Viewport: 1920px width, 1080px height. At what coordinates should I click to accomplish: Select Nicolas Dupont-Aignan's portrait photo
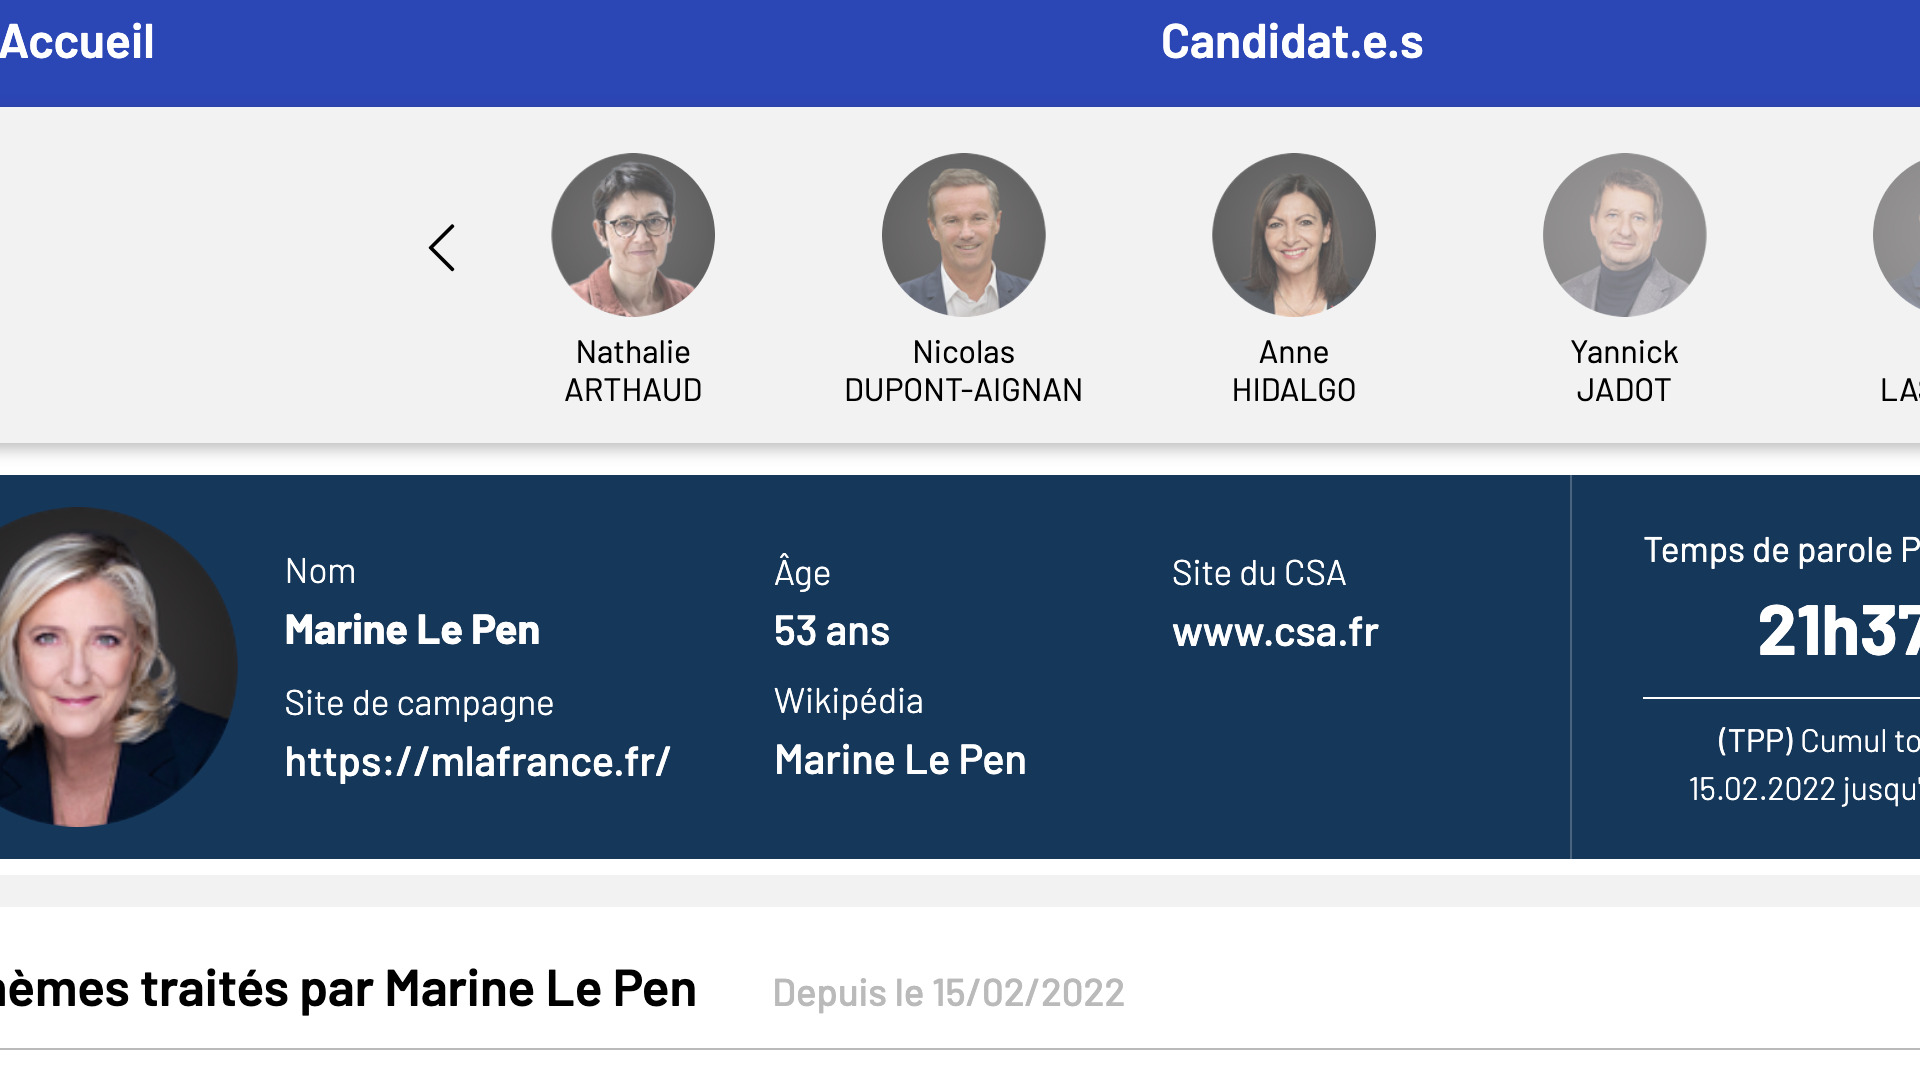964,235
